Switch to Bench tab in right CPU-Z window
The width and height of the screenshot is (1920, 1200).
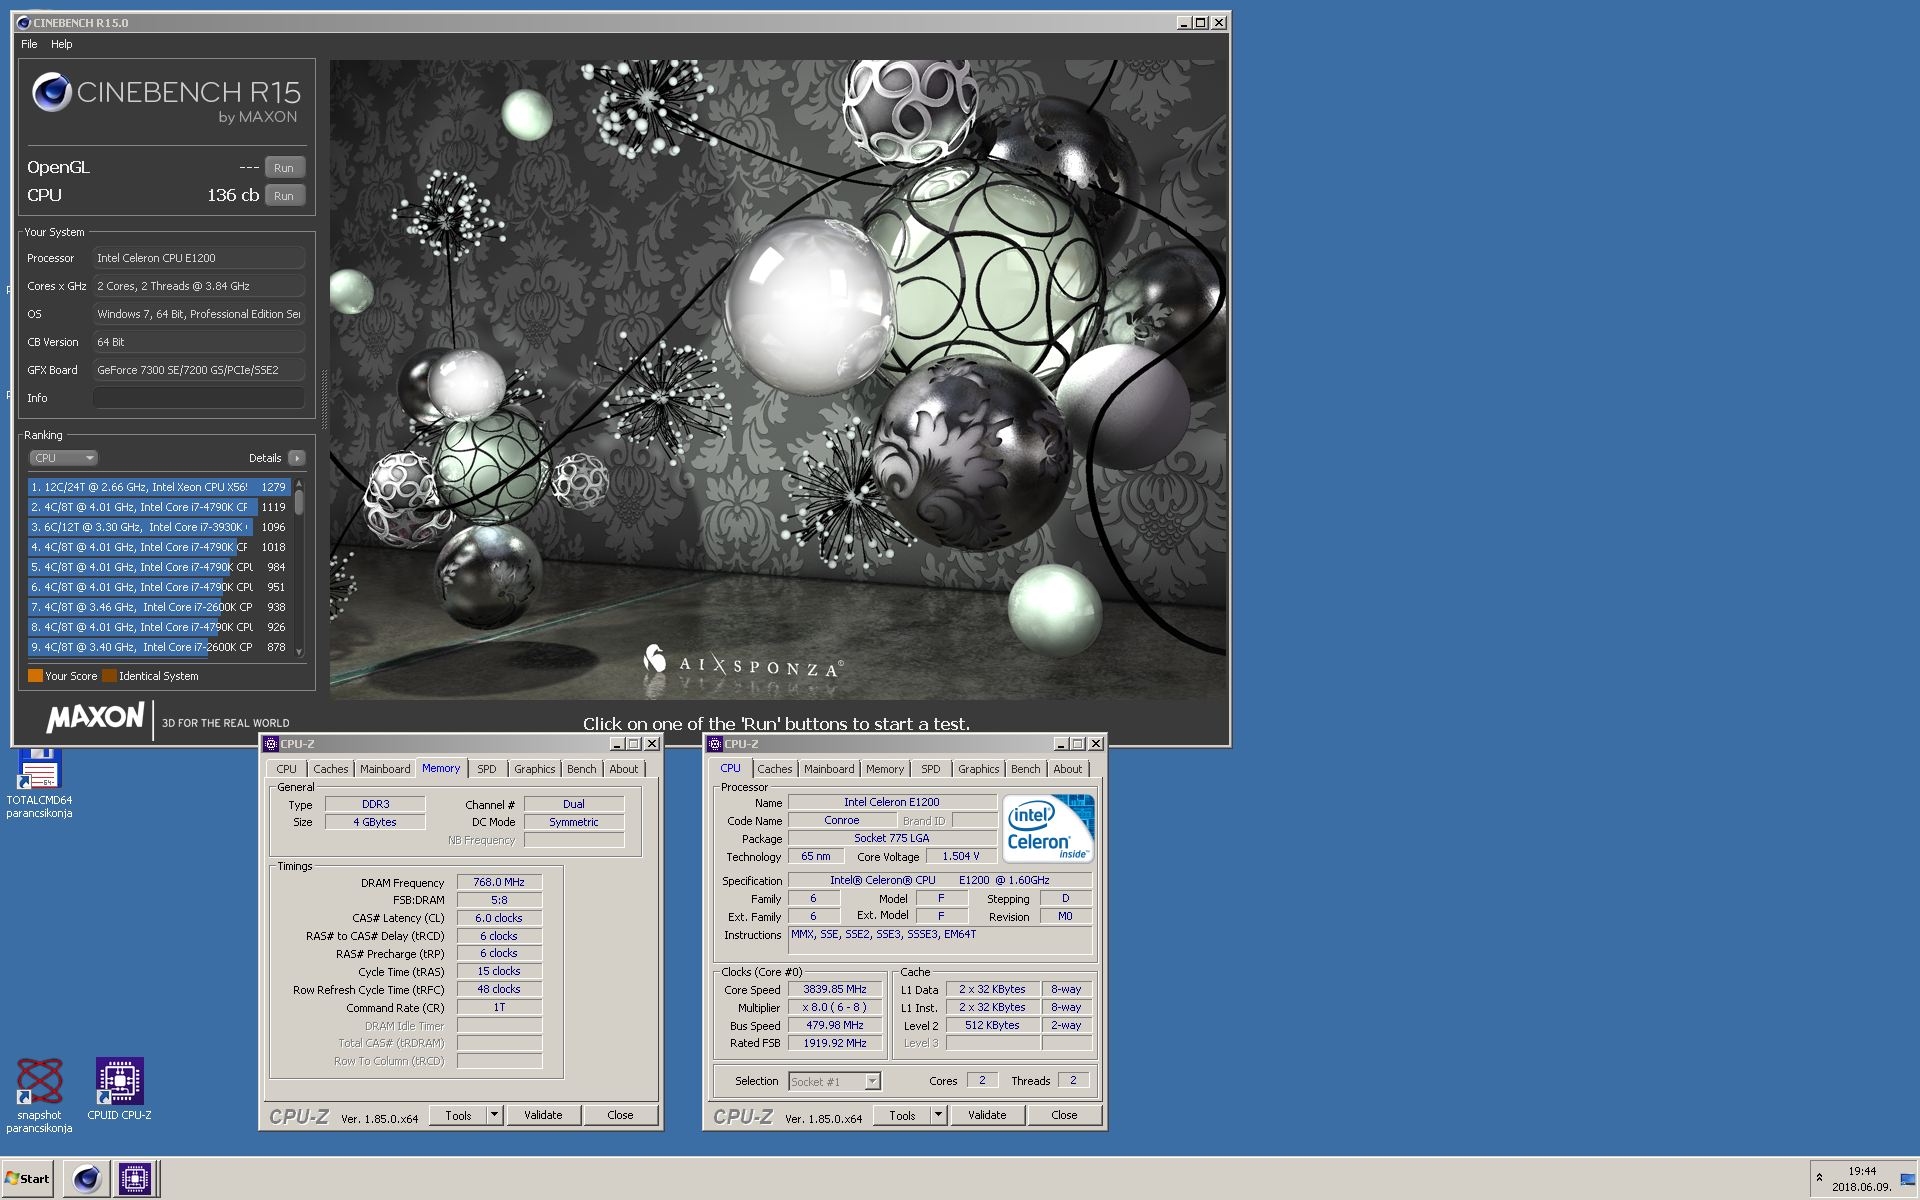pyautogui.click(x=1025, y=769)
